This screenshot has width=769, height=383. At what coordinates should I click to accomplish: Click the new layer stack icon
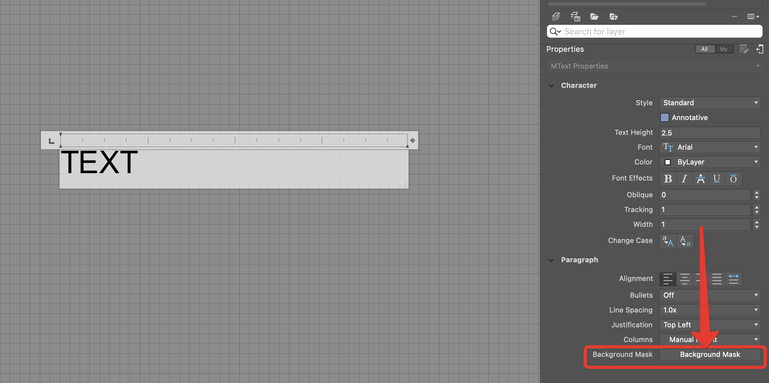[x=556, y=17]
